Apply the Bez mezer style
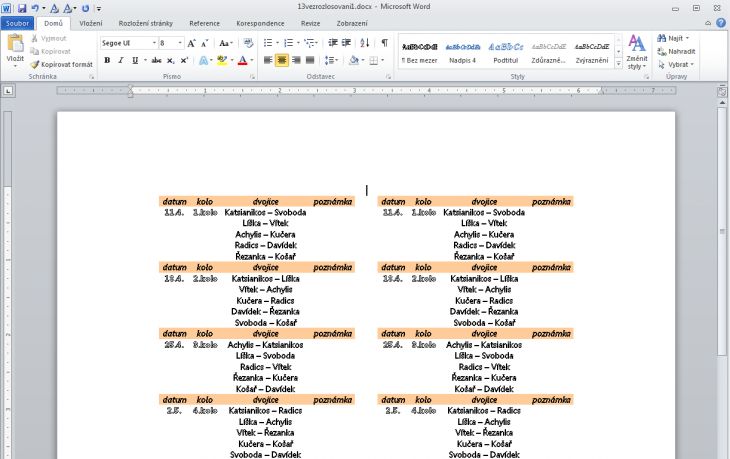The image size is (730, 459). (419, 53)
